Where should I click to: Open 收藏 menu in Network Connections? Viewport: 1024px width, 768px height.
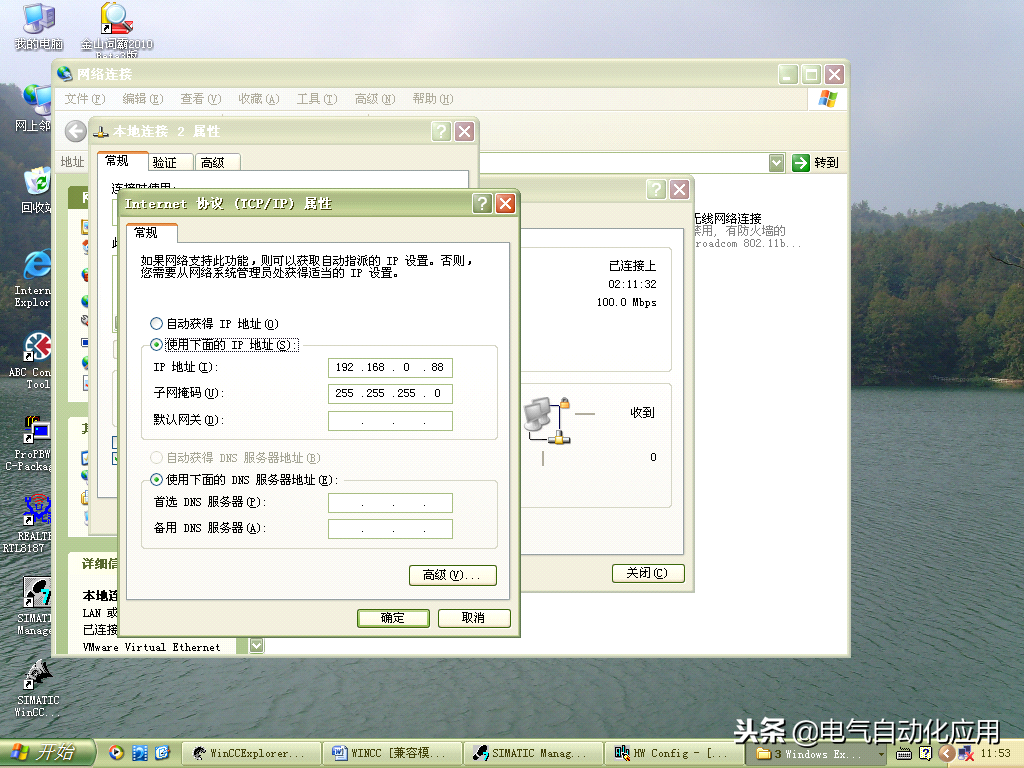259,99
